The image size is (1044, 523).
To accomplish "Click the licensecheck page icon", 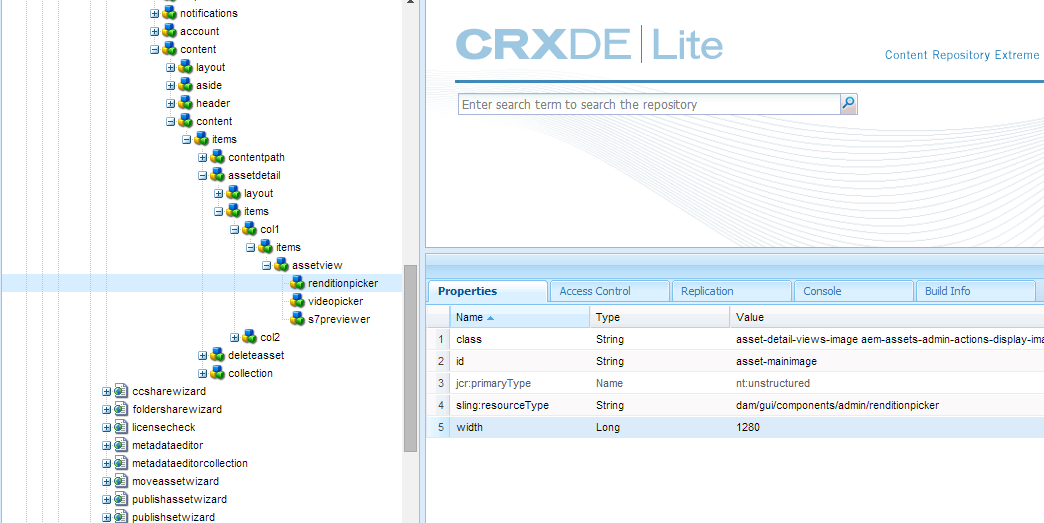I will (x=121, y=427).
